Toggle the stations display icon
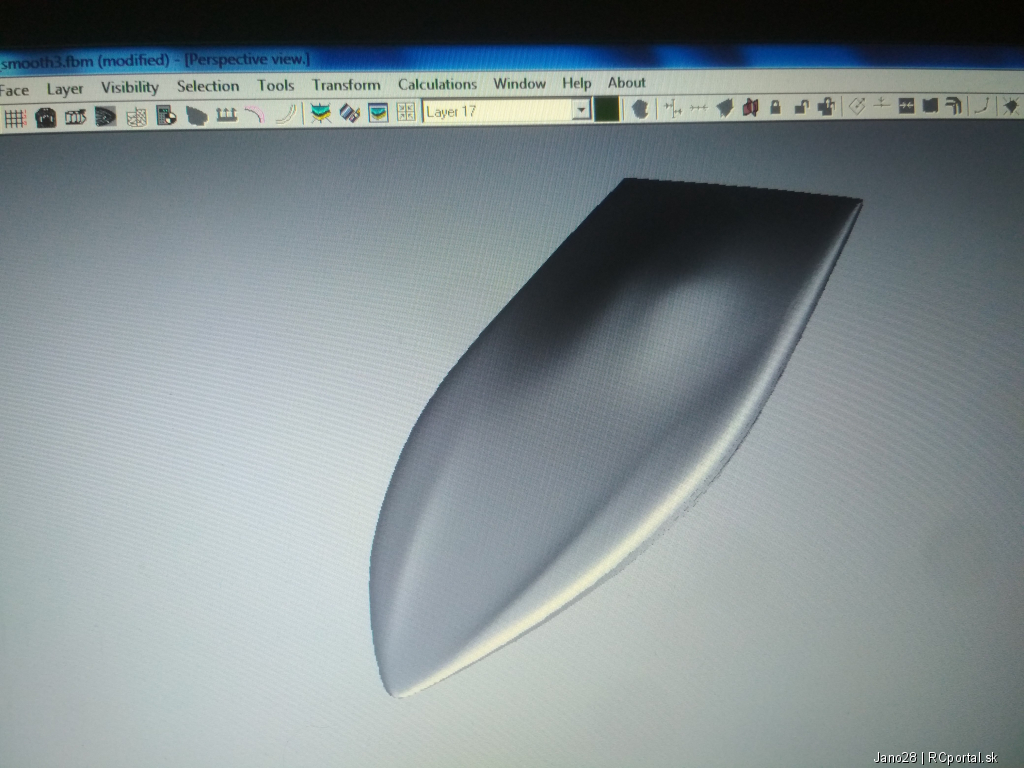Viewport: 1024px width, 768px height. tap(75, 118)
